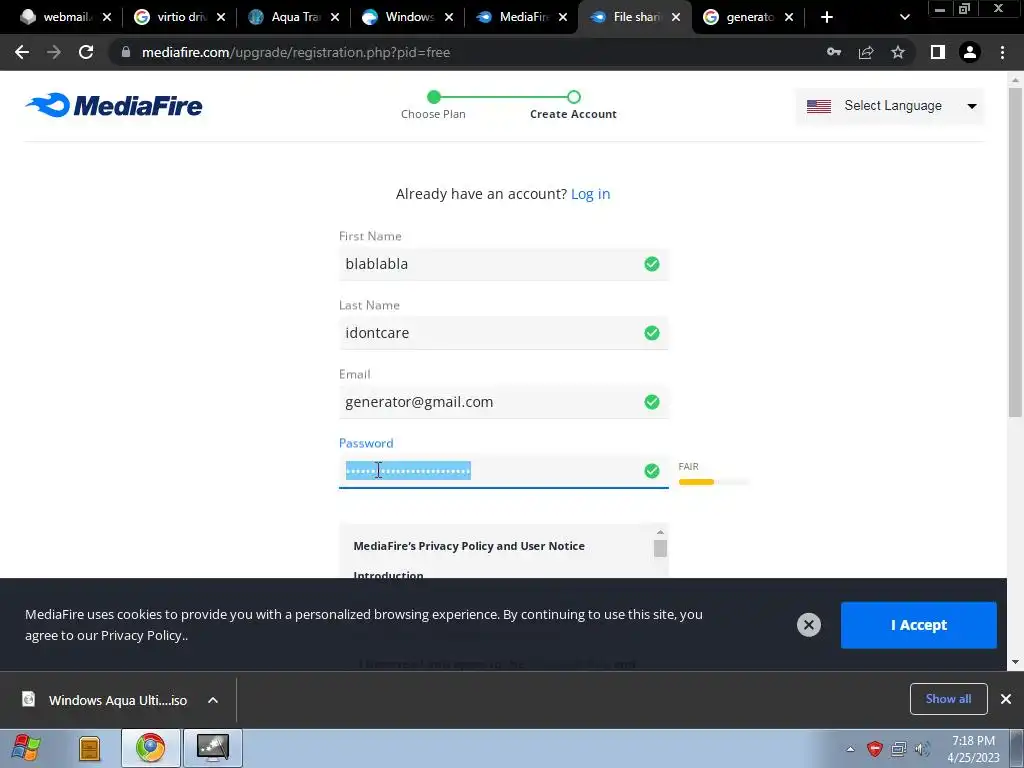
Task: Close the webmail tab
Action: tap(107, 17)
